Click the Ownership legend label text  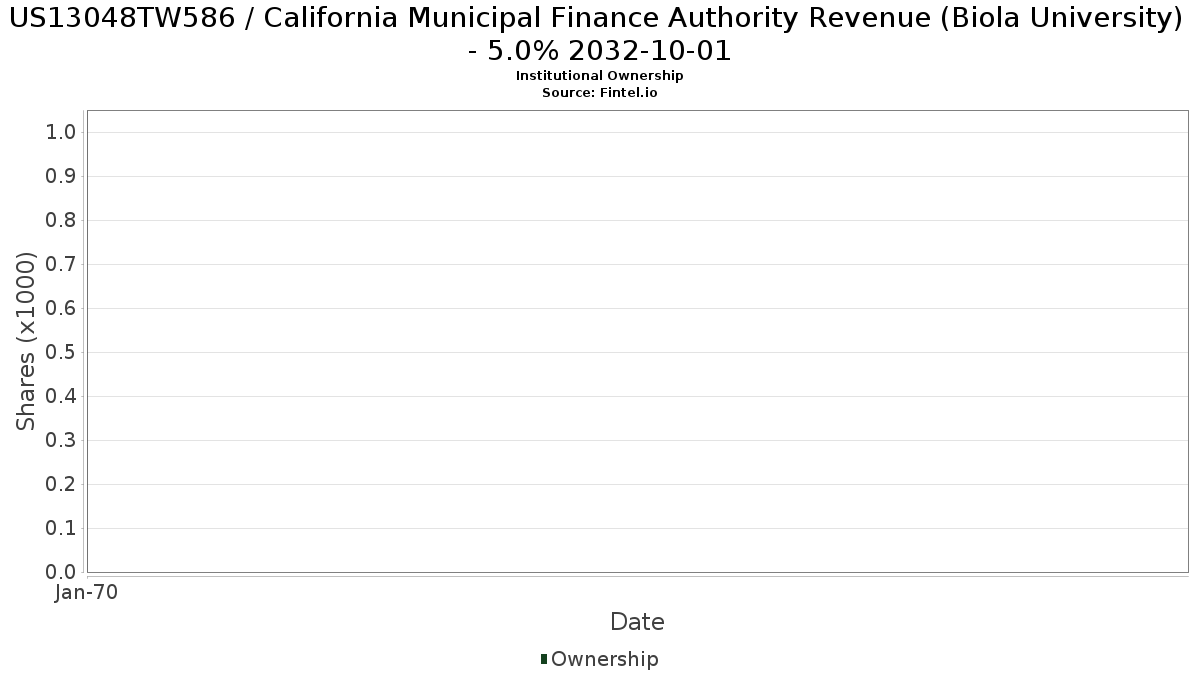tap(604, 659)
